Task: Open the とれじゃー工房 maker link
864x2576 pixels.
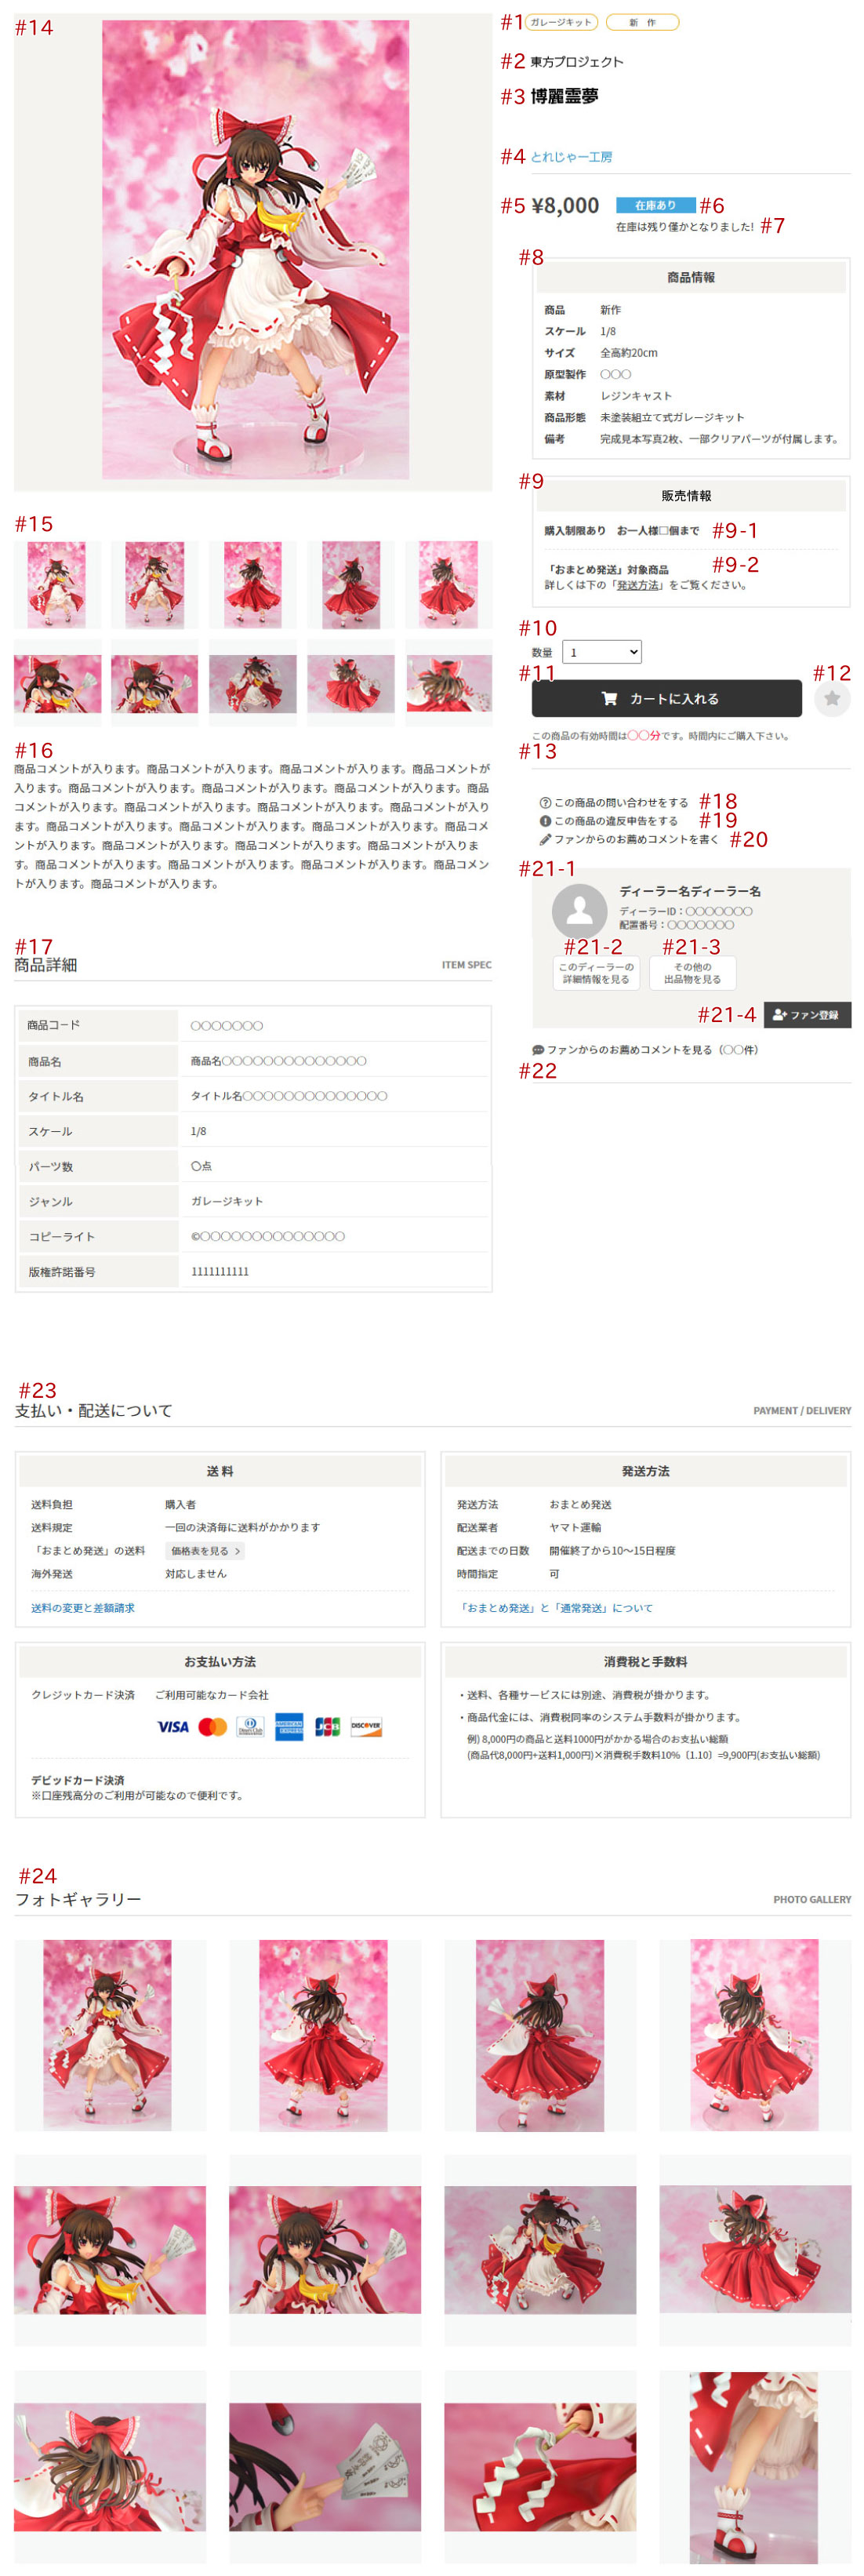Action: pyautogui.click(x=571, y=157)
